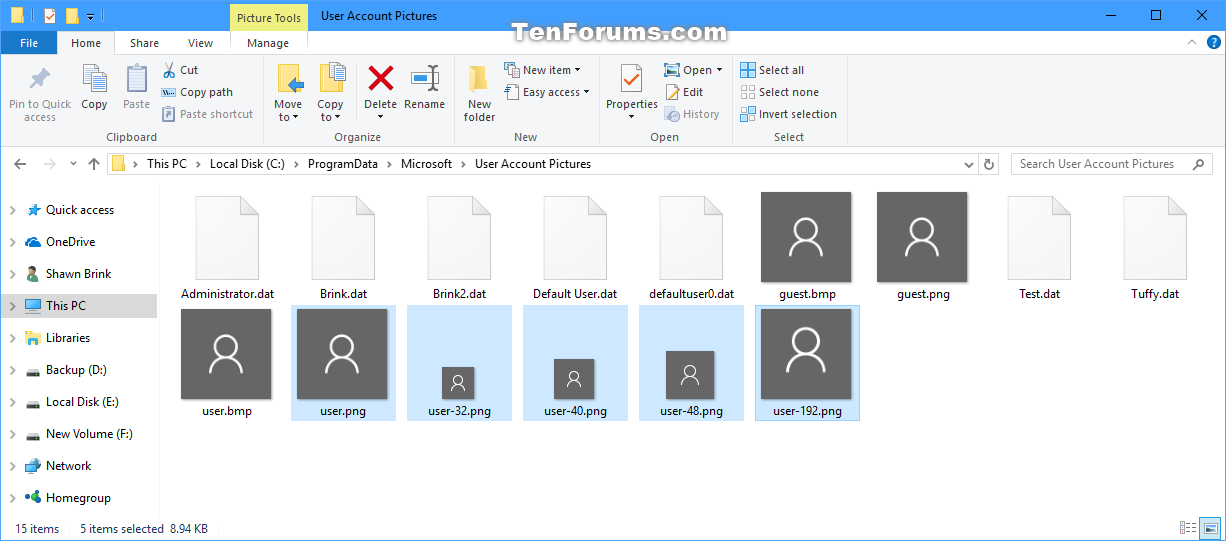Click Select all in ribbon
1226x541 pixels.
point(772,70)
